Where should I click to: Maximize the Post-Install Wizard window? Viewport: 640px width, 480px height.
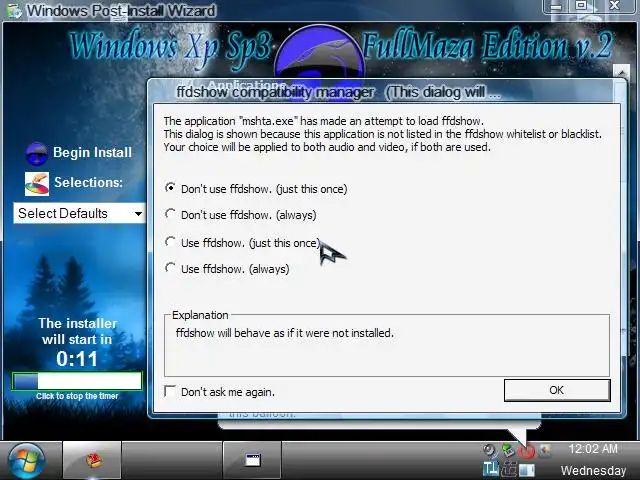(581, 6)
